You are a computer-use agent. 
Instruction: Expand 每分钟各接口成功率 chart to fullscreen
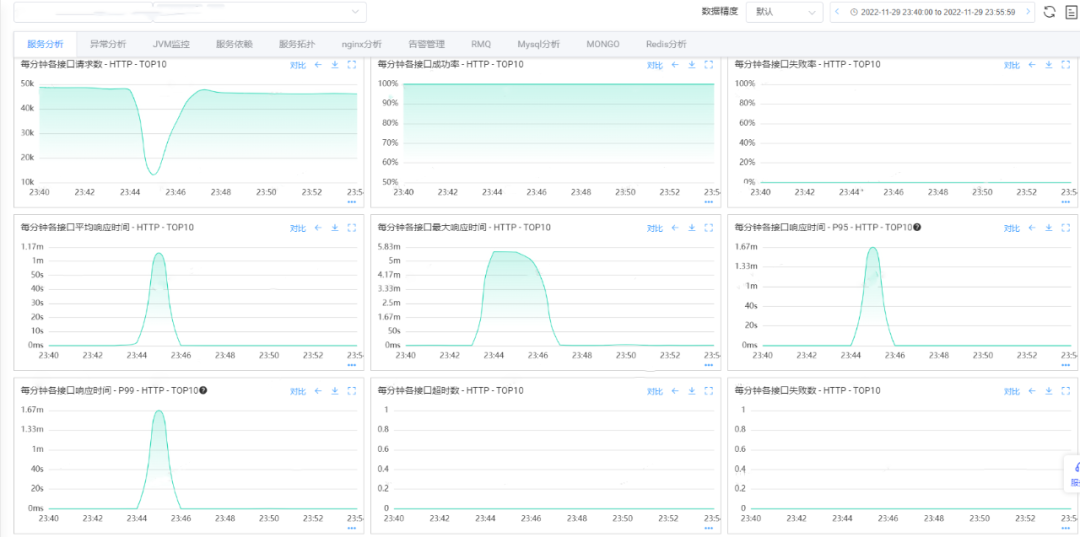click(708, 65)
